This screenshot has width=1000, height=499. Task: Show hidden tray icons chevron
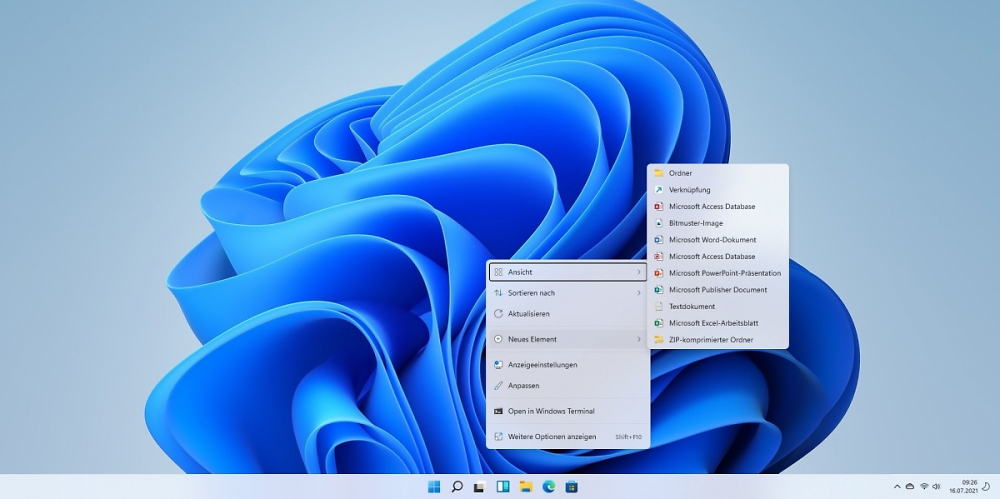tap(897, 487)
